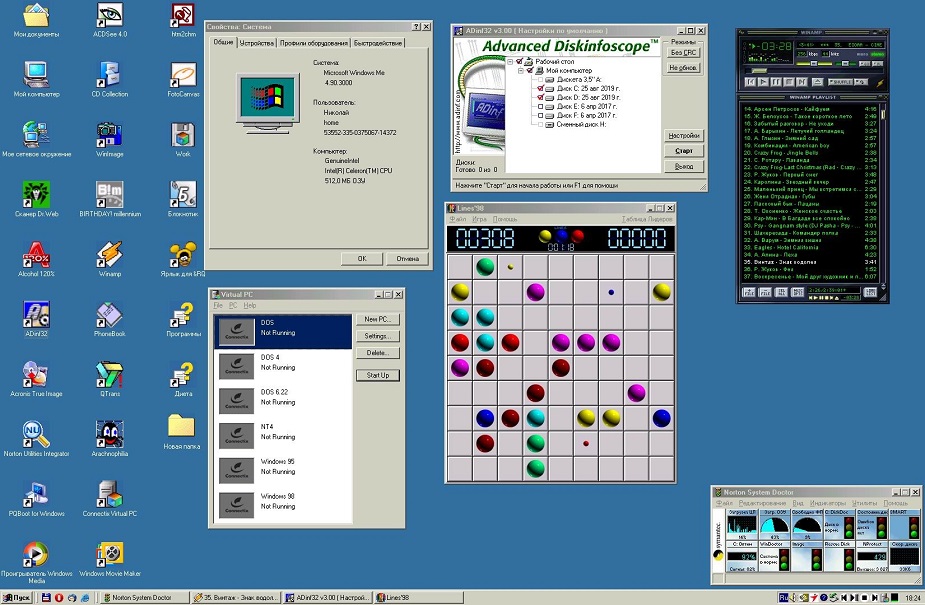Switch to Lines'98 in the taskbar
The height and width of the screenshot is (605, 925).
pos(417,597)
